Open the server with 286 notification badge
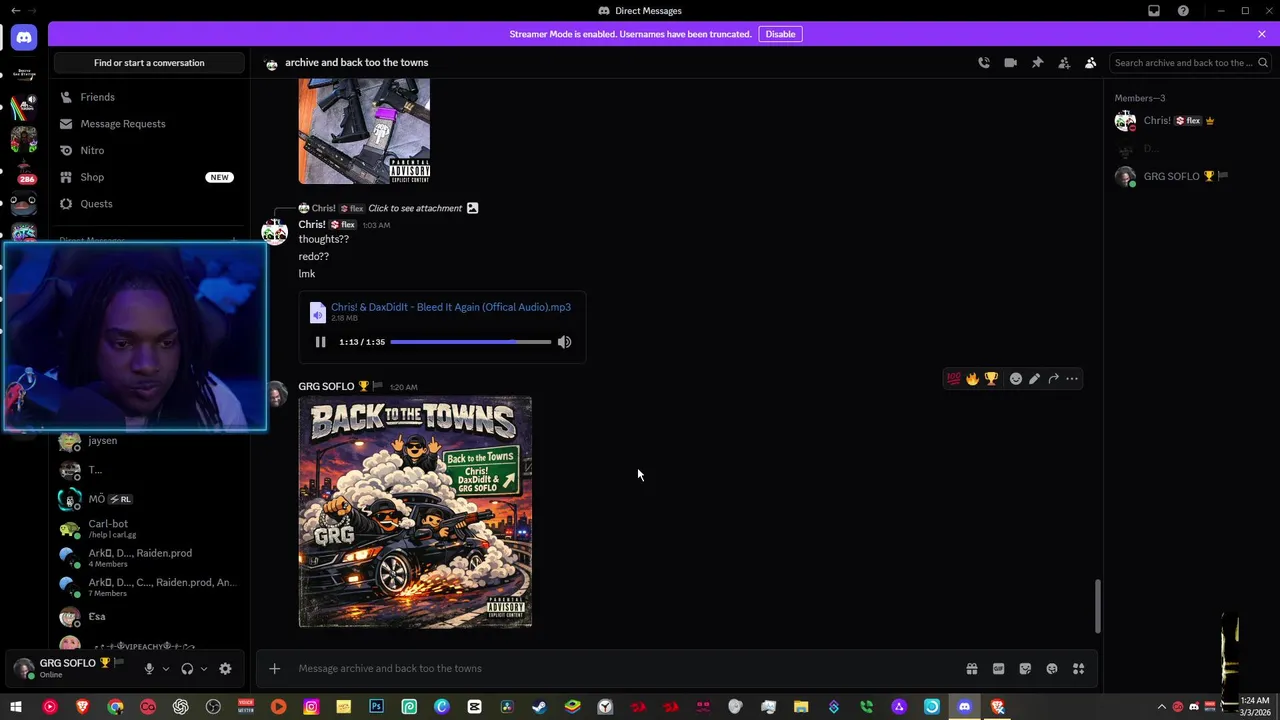Viewport: 1280px width, 720px height. click(25, 172)
